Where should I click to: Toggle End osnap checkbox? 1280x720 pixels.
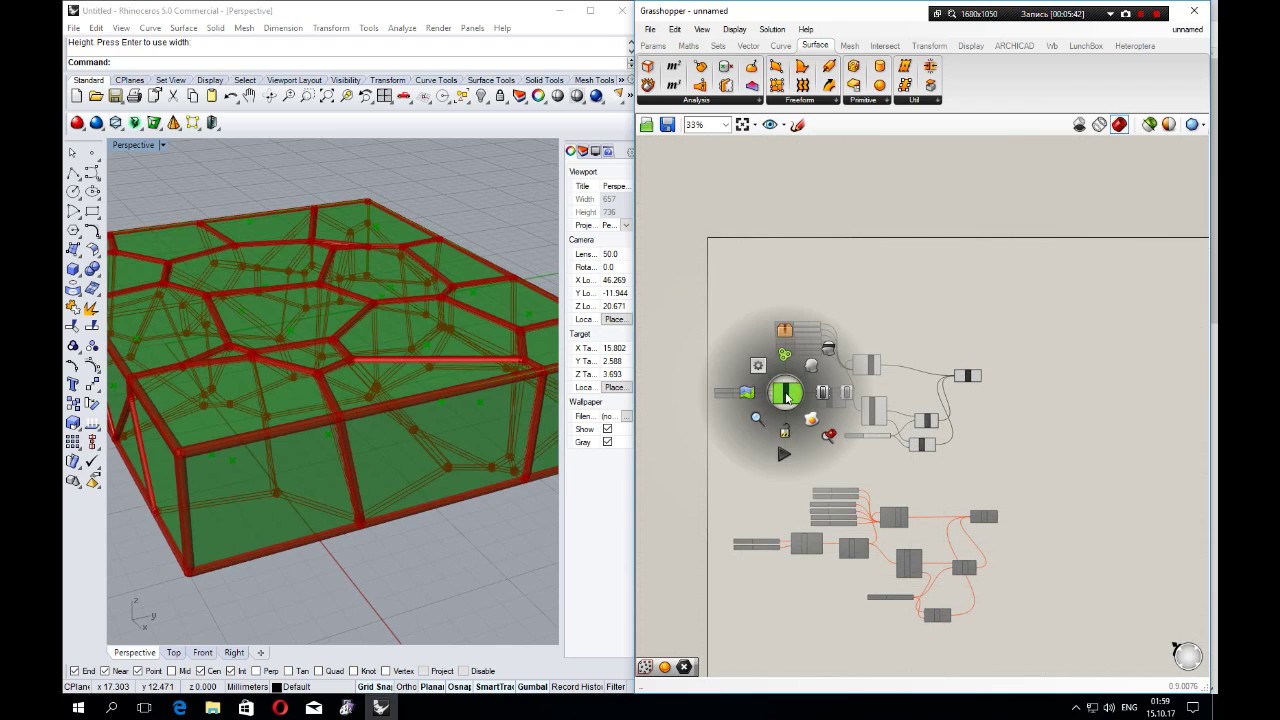75,671
